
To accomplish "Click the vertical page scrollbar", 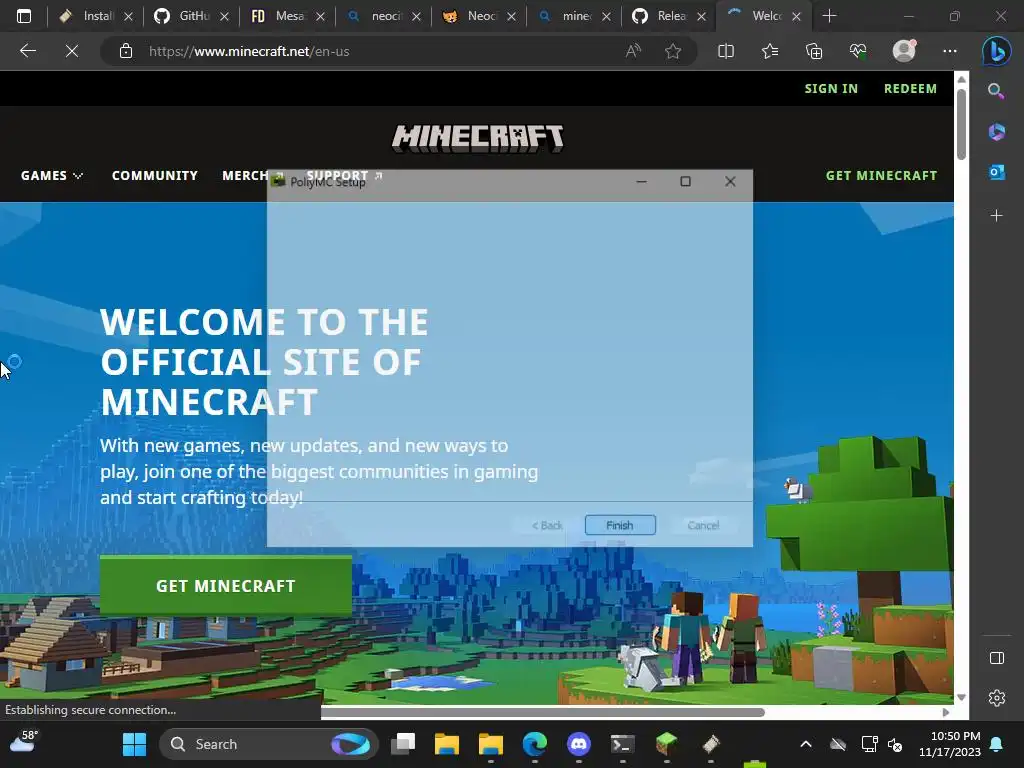I will pos(961,124).
